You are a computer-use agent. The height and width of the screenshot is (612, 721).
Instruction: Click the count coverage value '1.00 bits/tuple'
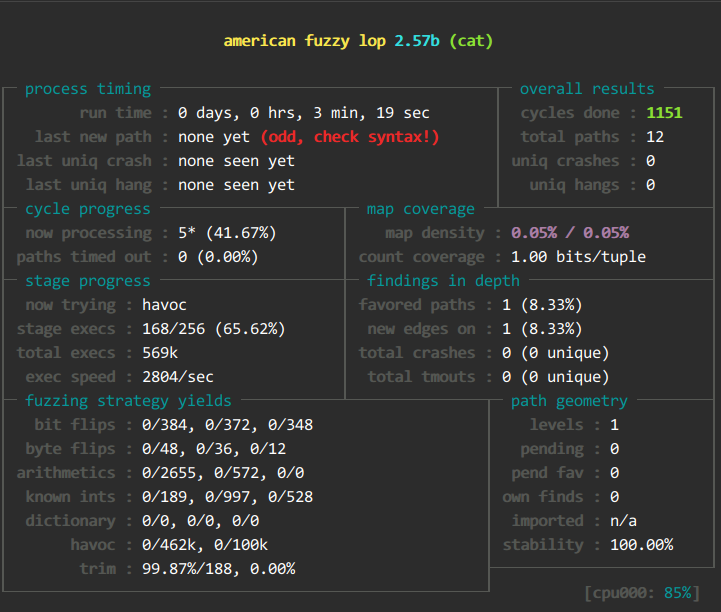pos(578,257)
